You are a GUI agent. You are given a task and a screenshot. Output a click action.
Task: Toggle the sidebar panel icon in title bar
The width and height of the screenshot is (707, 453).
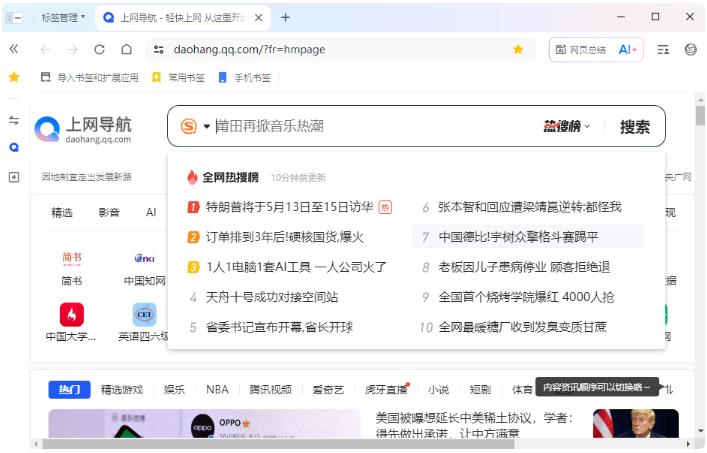click(x=14, y=18)
